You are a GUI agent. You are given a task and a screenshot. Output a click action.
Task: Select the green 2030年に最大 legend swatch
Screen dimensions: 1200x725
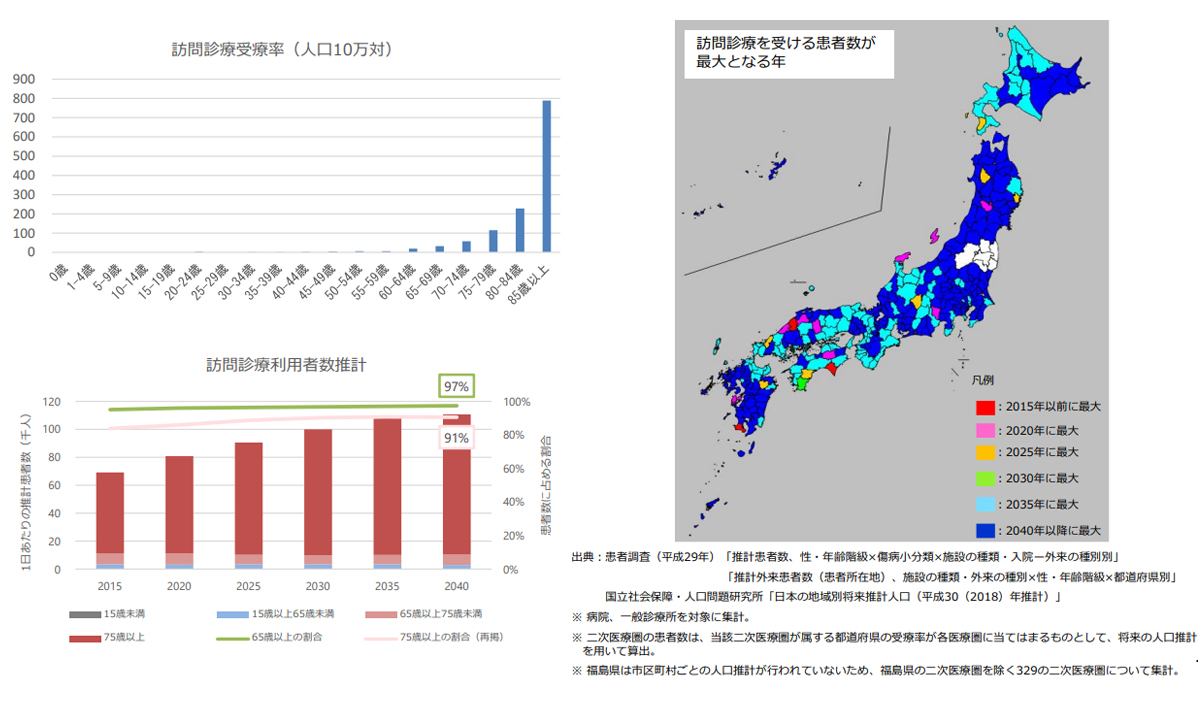coord(985,480)
